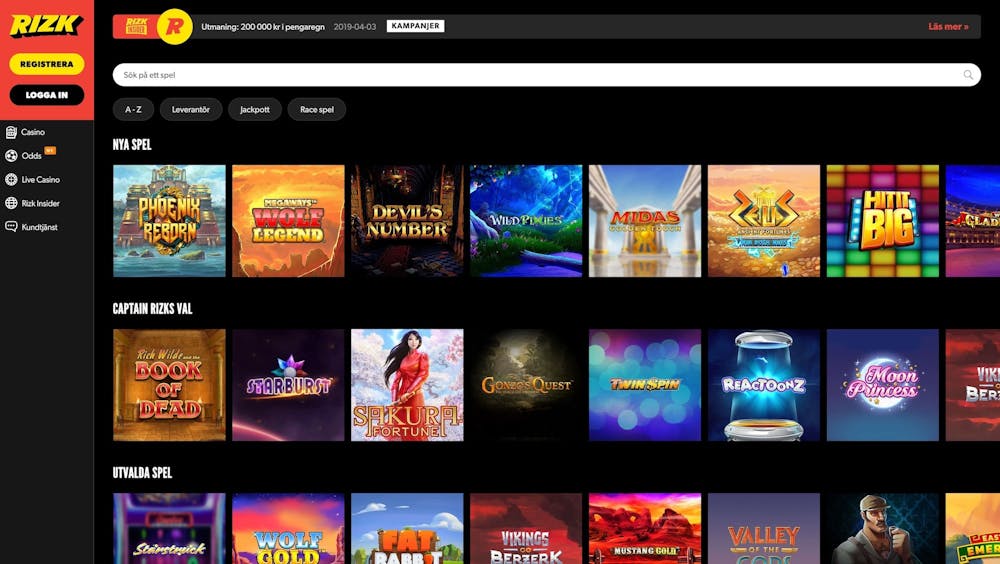Select the Jackpott filter
Viewport: 1000px width, 564px height.
(x=254, y=109)
